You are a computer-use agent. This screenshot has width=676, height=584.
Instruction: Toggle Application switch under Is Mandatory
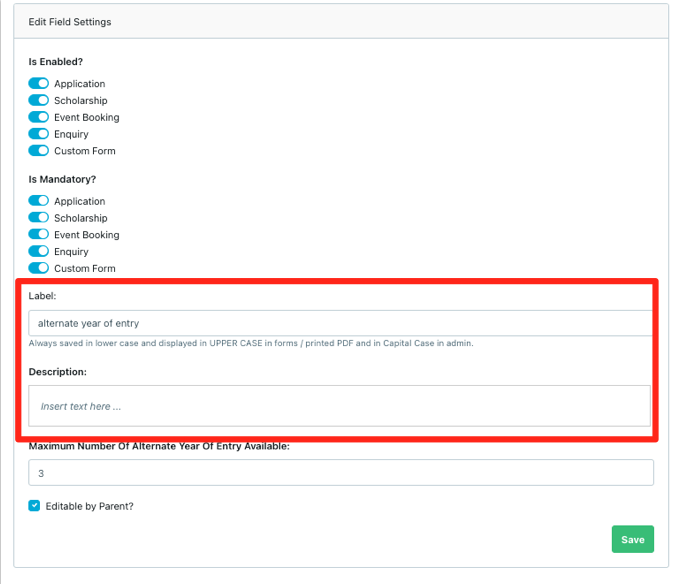[x=38, y=201]
